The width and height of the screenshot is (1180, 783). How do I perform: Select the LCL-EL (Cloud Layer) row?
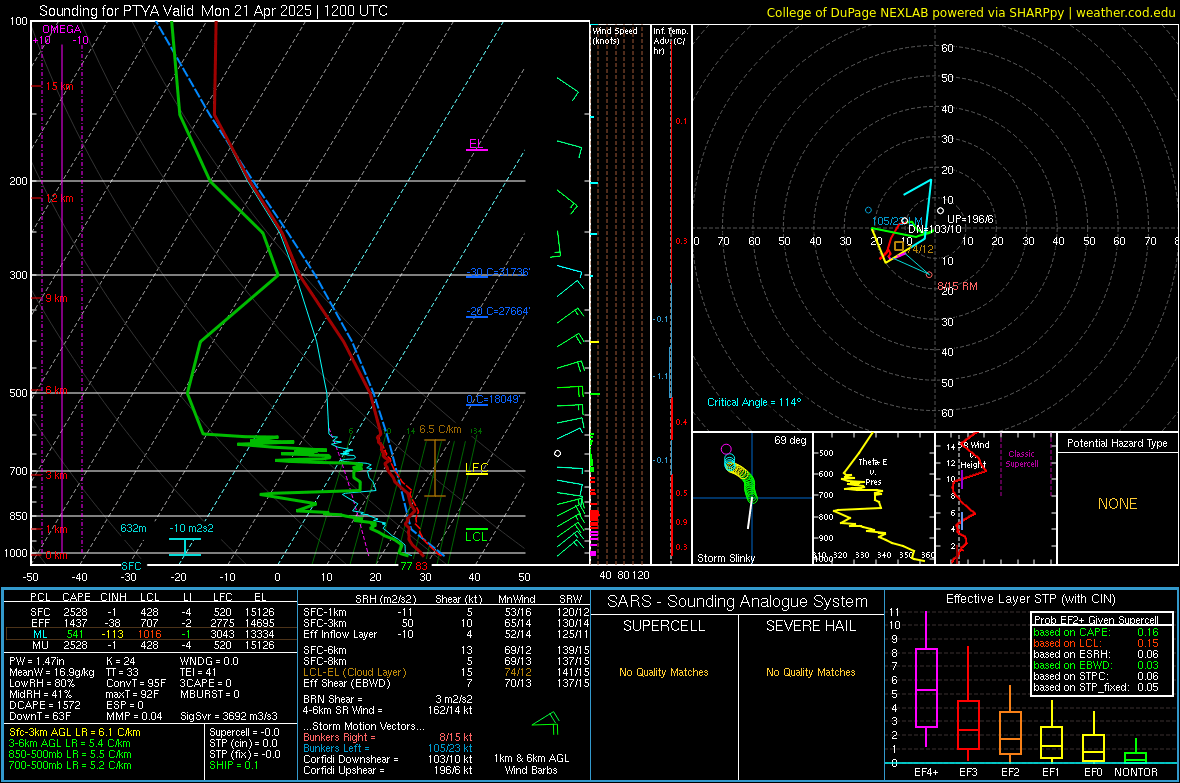click(x=445, y=672)
